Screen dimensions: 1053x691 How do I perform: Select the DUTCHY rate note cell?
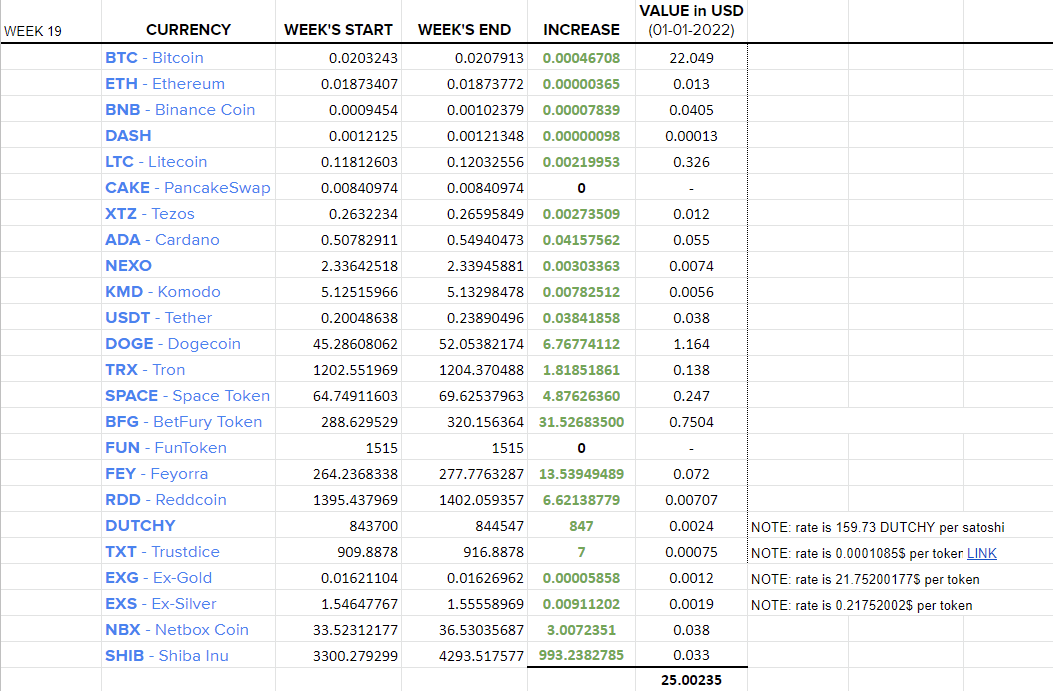(878, 527)
